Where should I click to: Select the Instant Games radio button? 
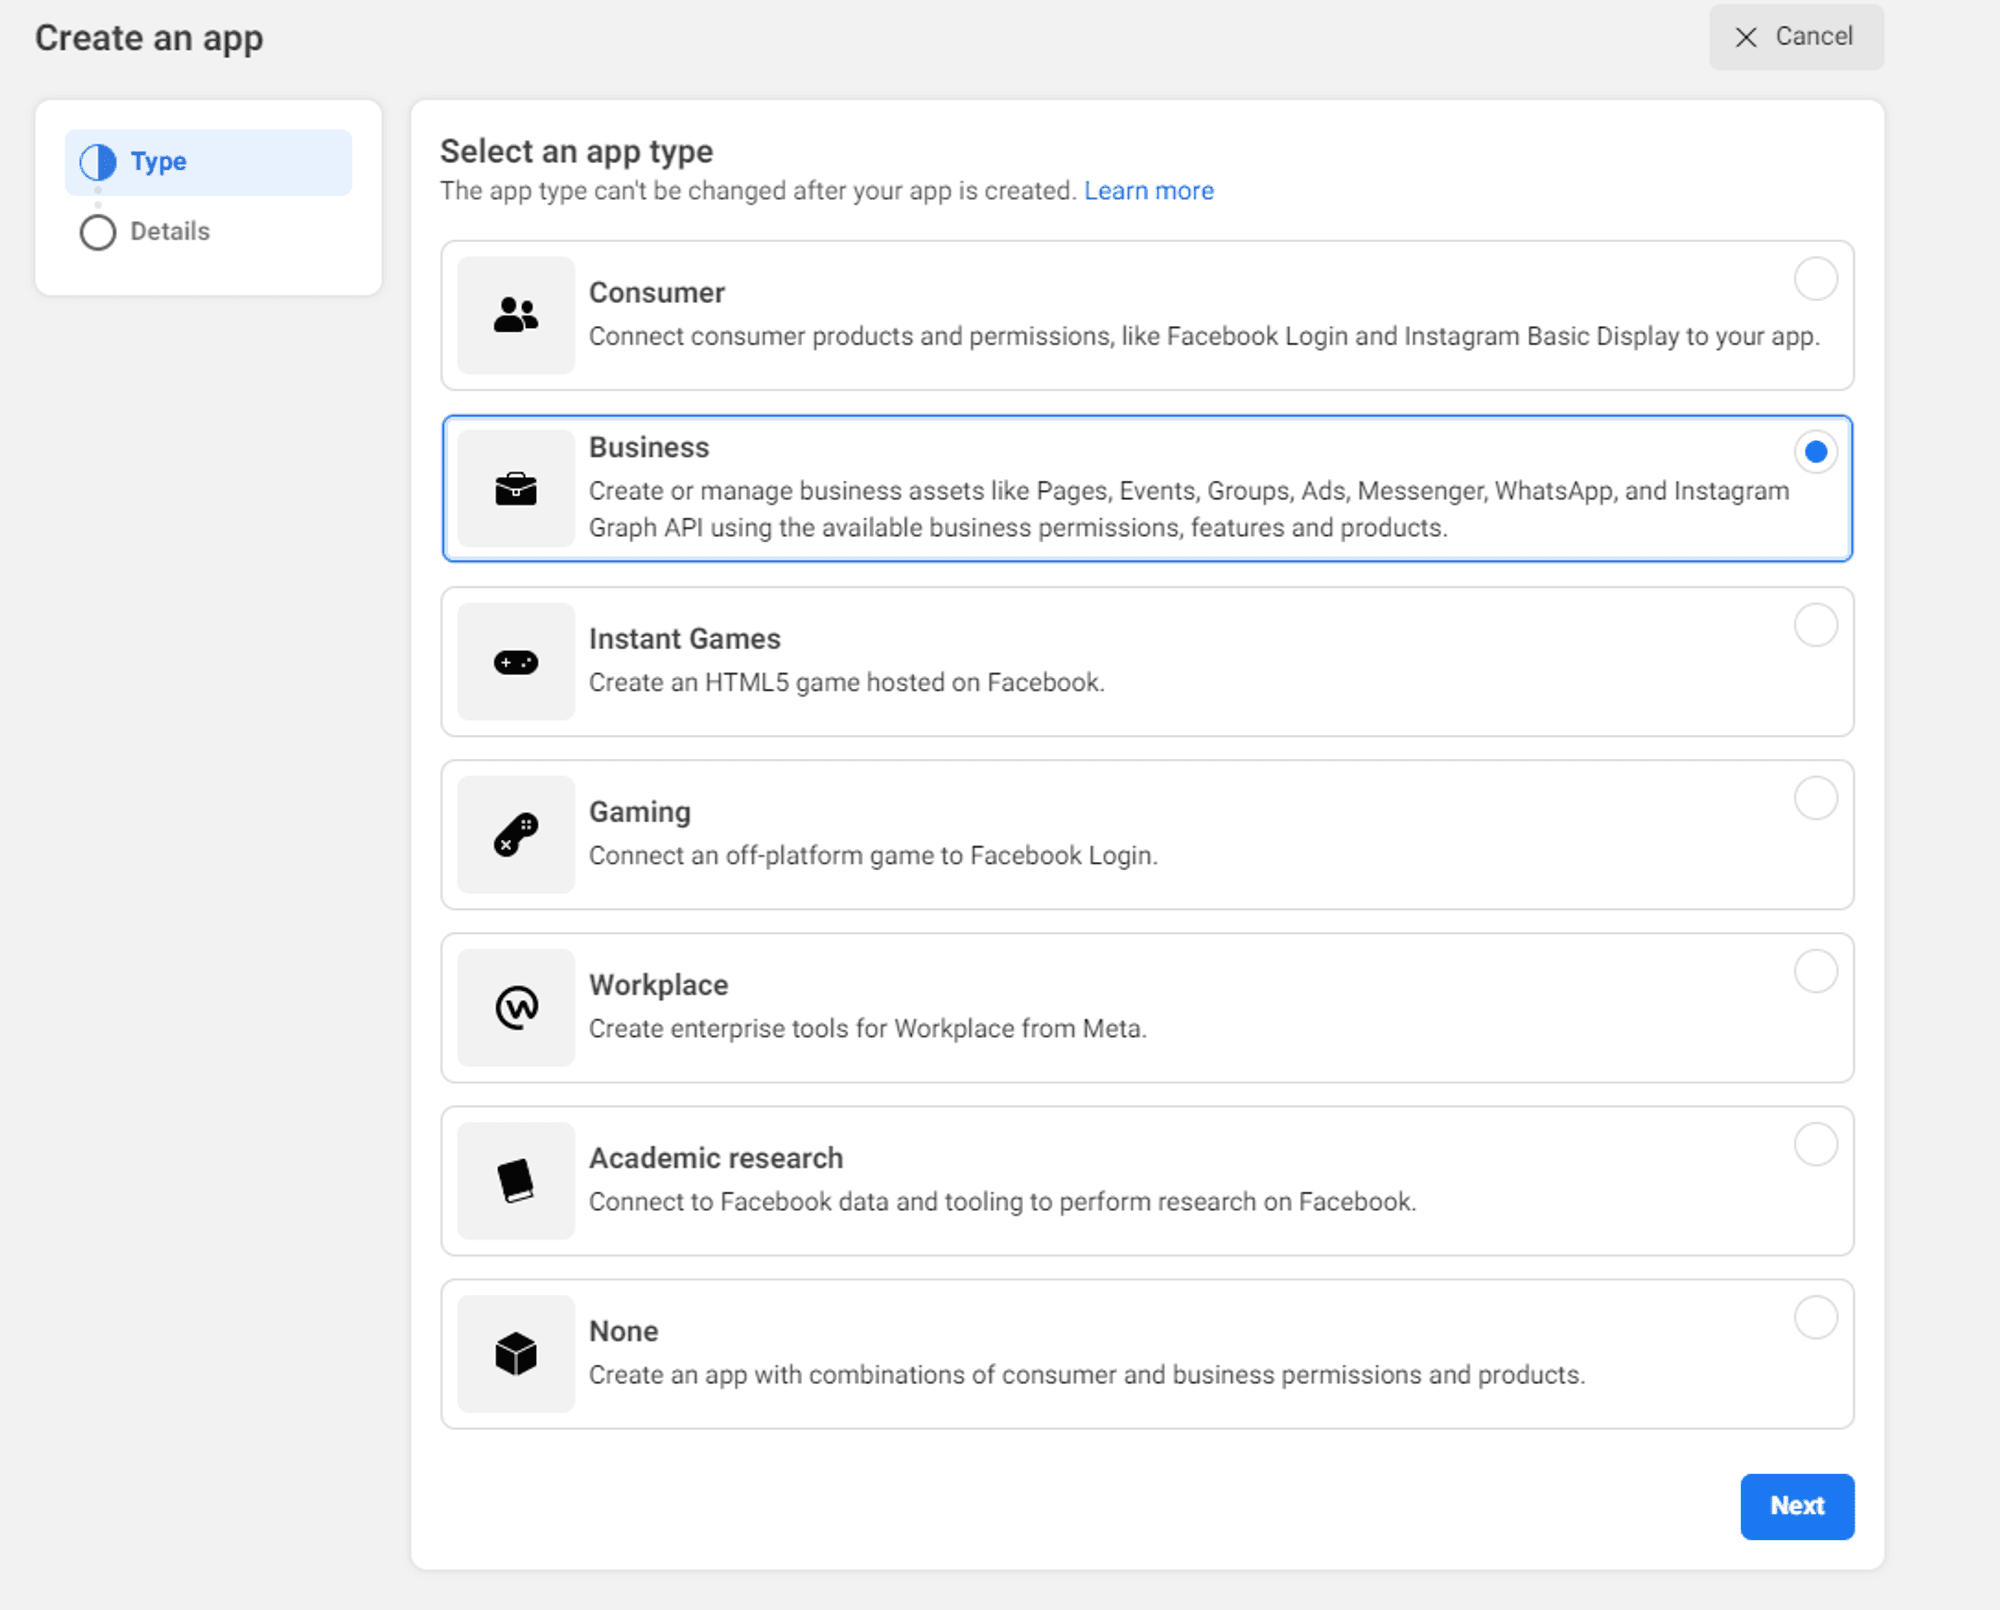pos(1817,625)
